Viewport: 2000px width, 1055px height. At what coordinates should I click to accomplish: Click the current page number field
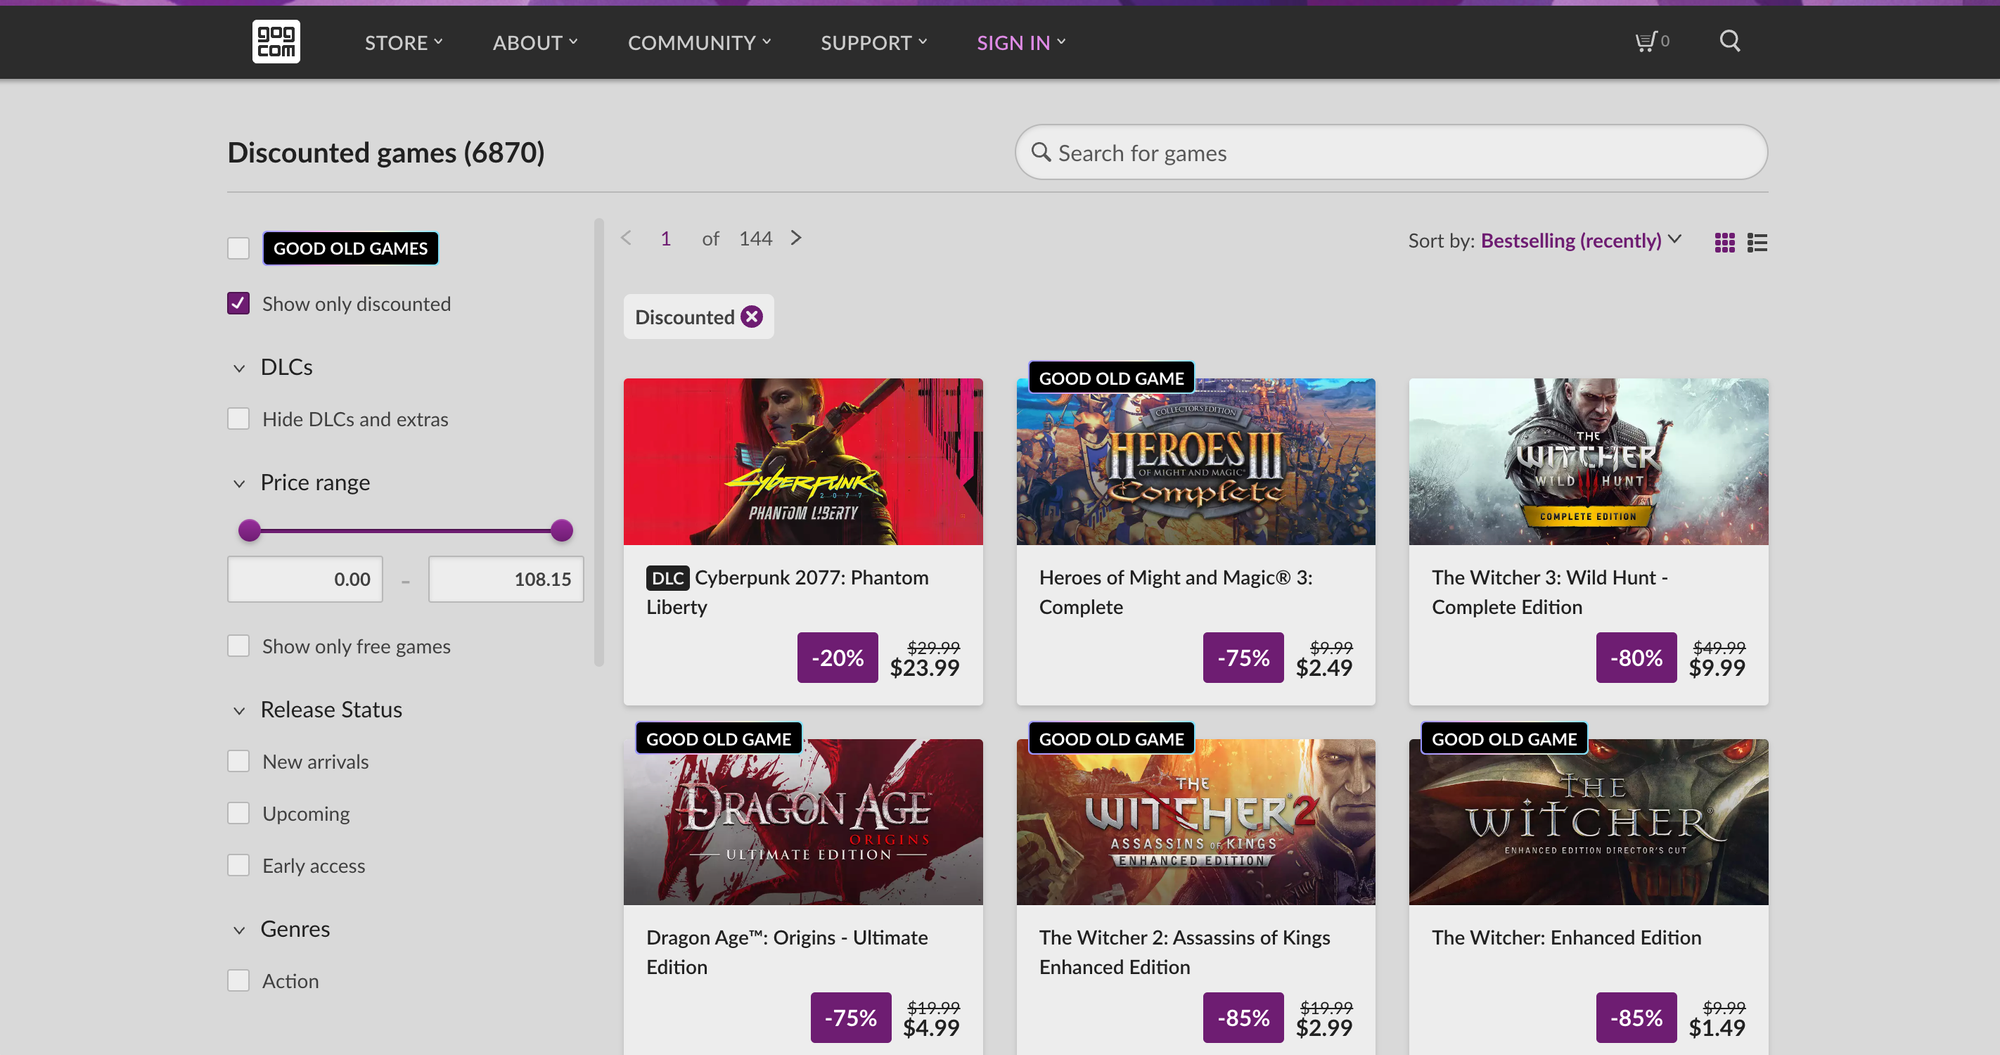(x=666, y=238)
